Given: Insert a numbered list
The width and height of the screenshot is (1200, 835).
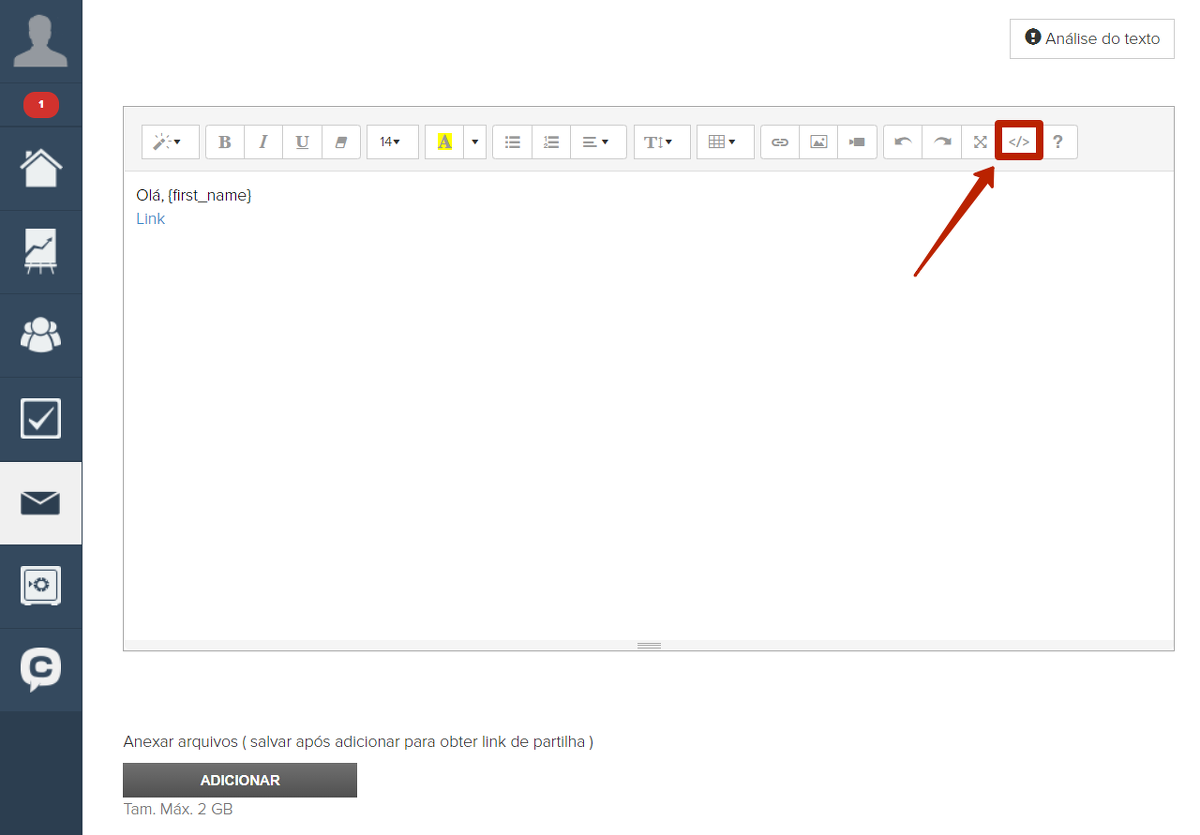Looking at the screenshot, I should pos(551,142).
